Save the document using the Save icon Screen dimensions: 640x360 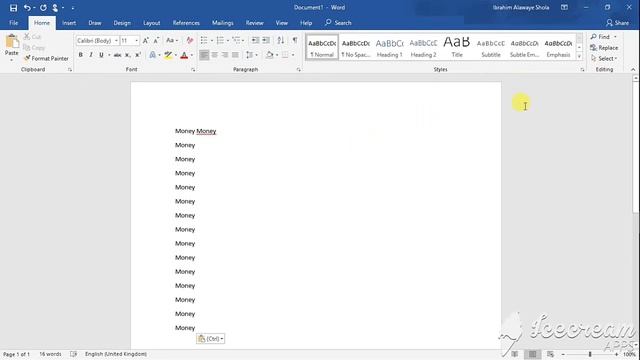13,8
